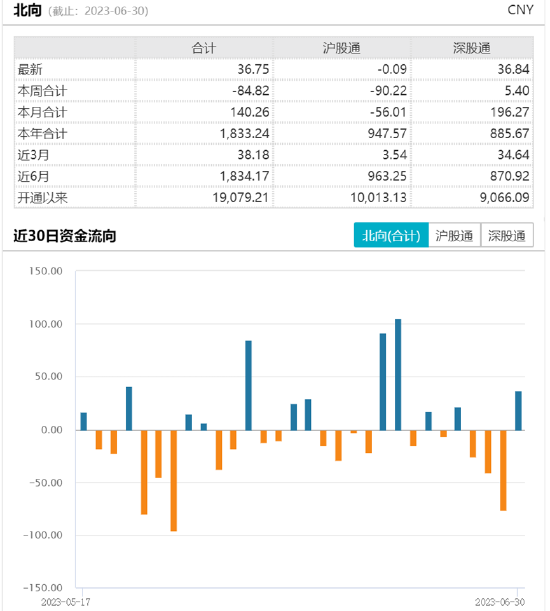
Task: Click the -100.00 y-axis label
Action: pyautogui.click(x=42, y=535)
